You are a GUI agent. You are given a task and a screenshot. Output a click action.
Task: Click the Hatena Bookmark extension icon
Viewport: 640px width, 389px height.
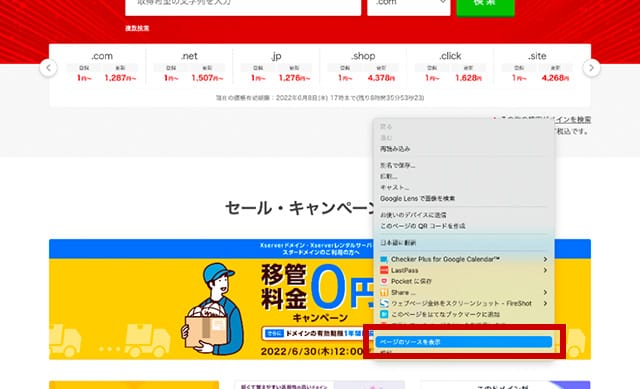(384, 314)
